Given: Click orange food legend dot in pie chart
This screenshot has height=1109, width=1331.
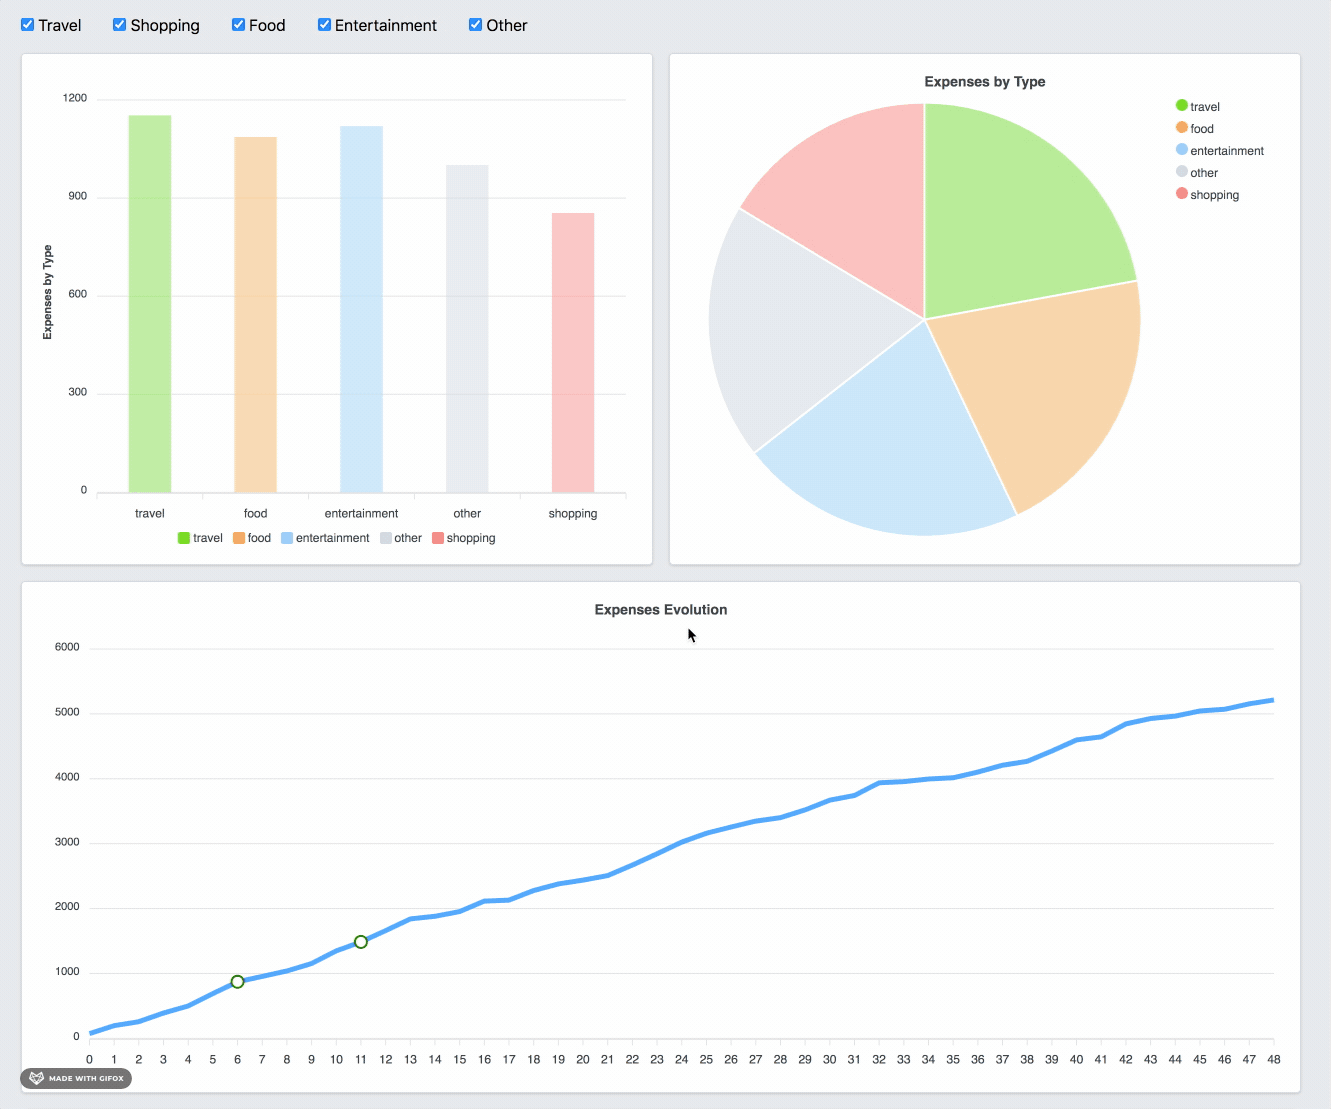Looking at the screenshot, I should pyautogui.click(x=1182, y=128).
